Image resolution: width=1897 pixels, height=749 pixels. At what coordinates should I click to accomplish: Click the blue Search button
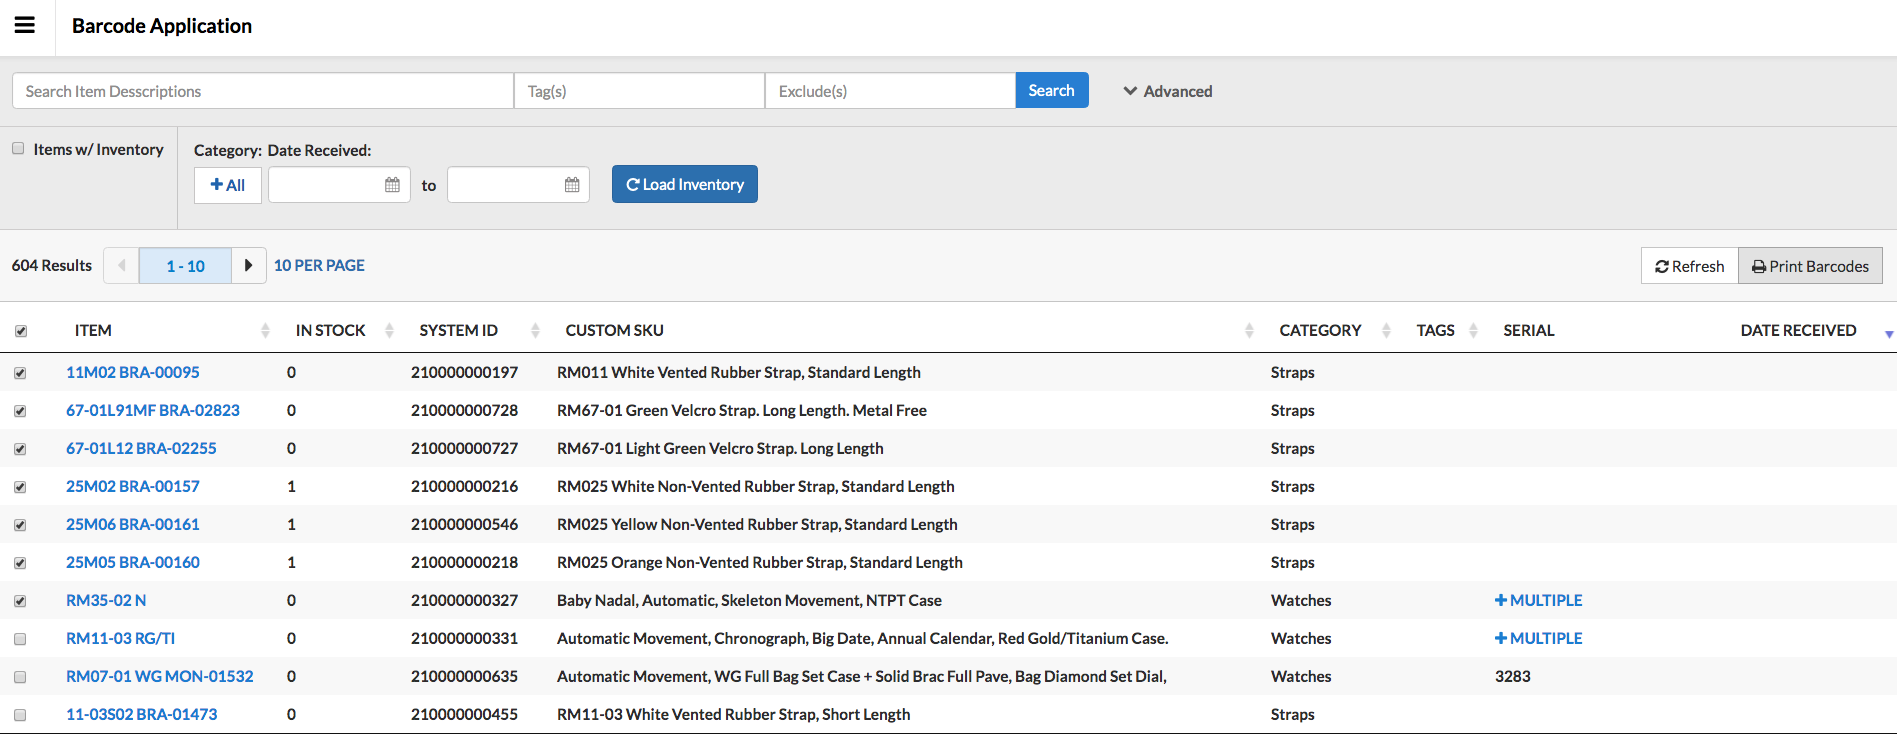[x=1051, y=91]
